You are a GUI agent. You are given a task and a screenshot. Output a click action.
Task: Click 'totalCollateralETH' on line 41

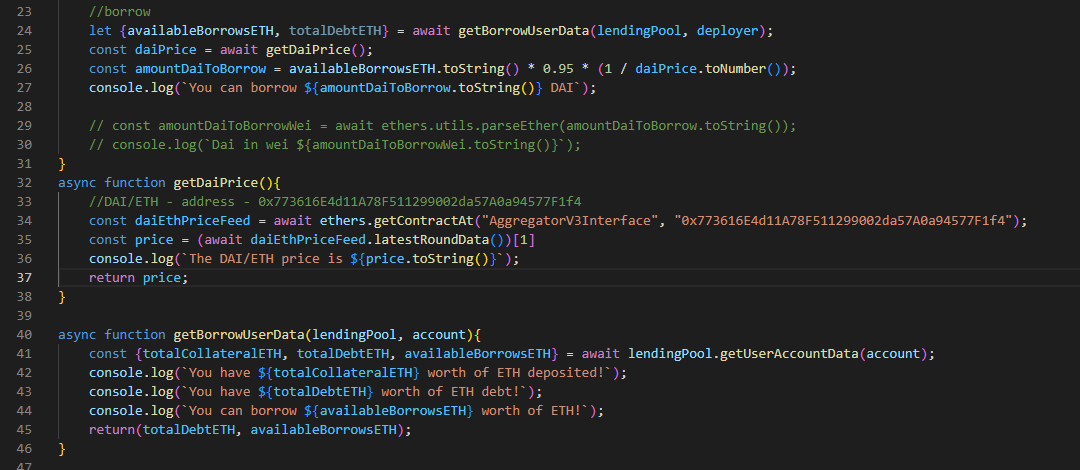click(x=211, y=354)
